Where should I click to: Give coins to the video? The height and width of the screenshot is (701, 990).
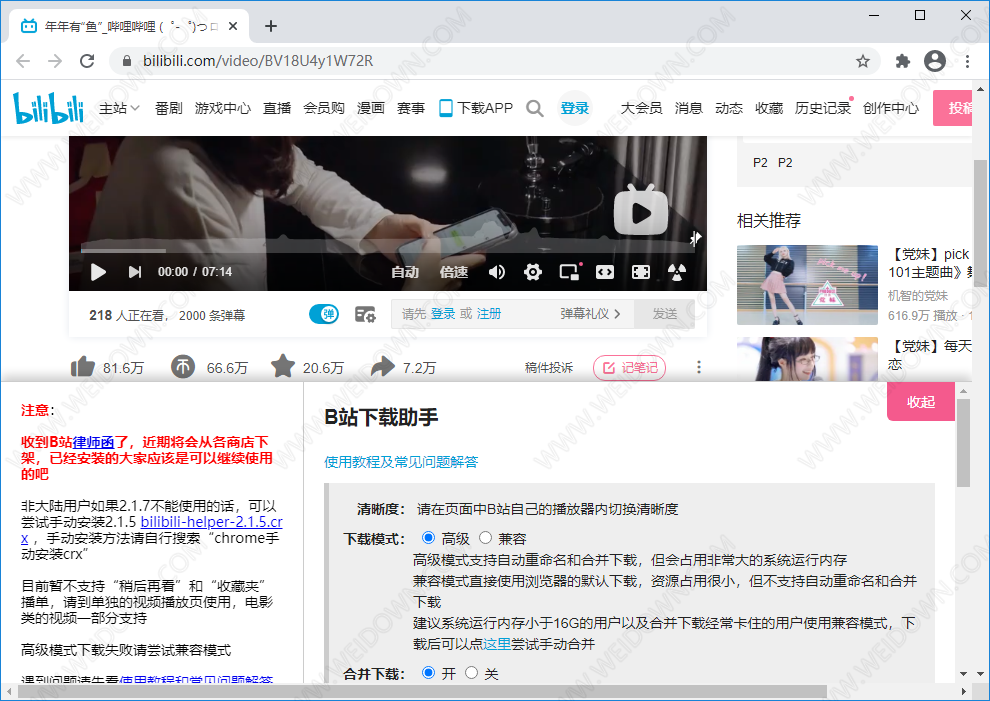(x=183, y=366)
